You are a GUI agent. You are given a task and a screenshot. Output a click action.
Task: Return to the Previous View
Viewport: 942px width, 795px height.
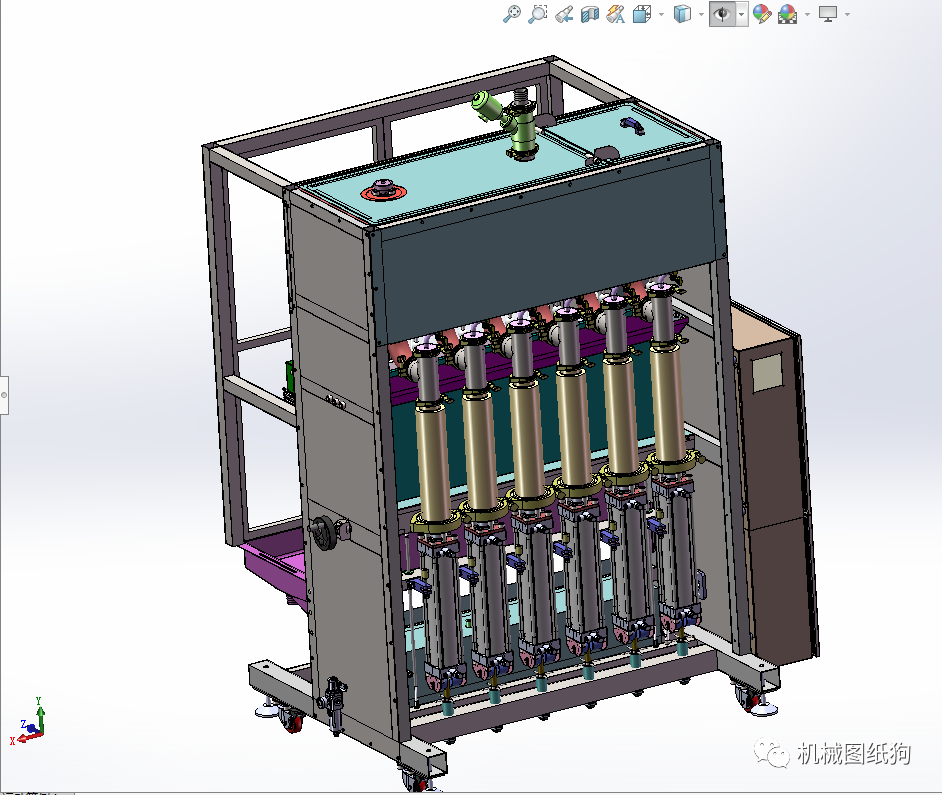pos(564,14)
